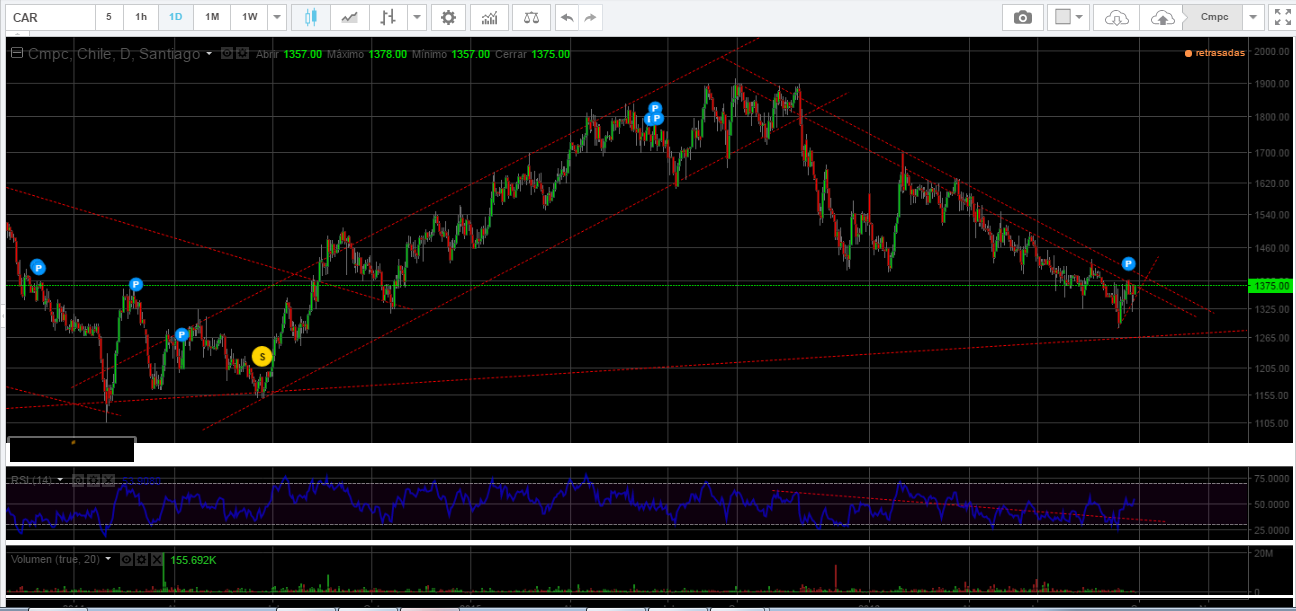
Task: Collapse the Cmpc legend with the minus box
Action: [x=16, y=54]
